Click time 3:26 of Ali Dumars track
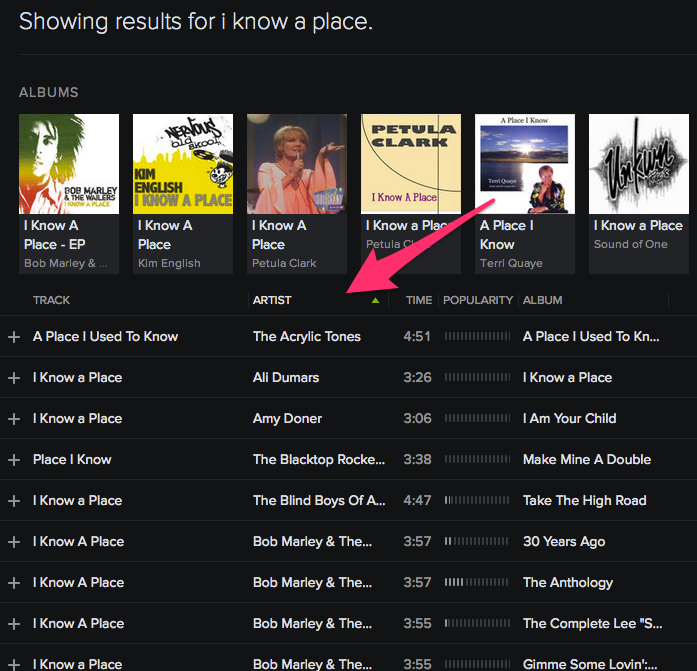The image size is (697, 671). pos(417,378)
